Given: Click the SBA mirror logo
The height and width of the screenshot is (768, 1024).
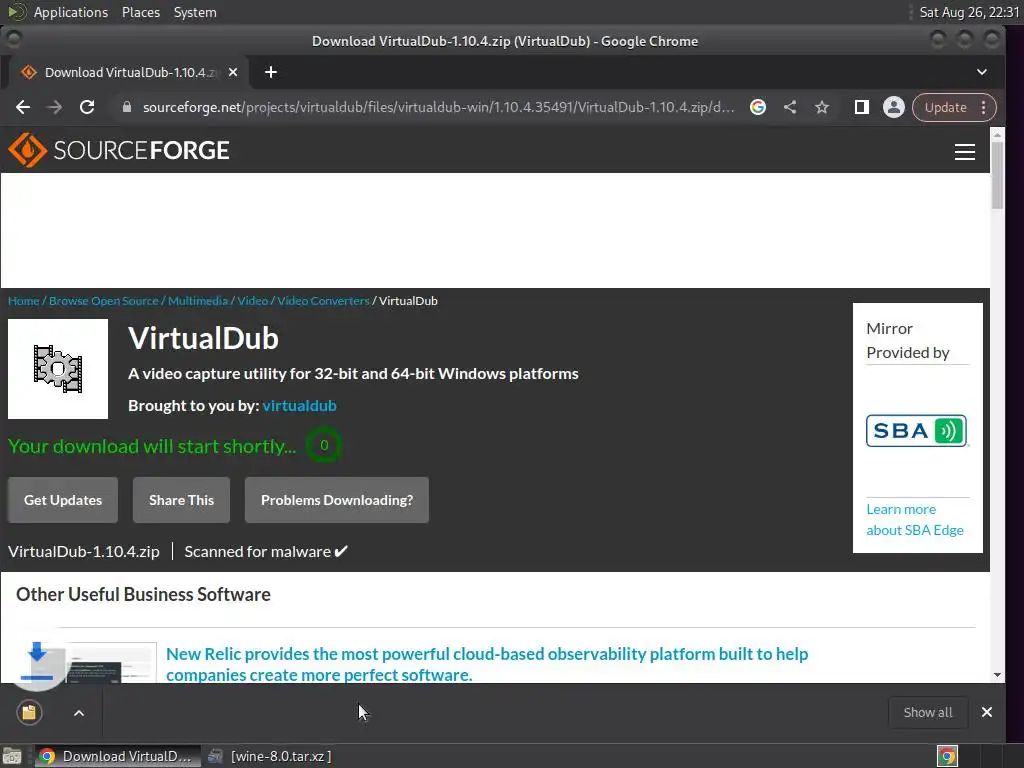Looking at the screenshot, I should tap(916, 431).
